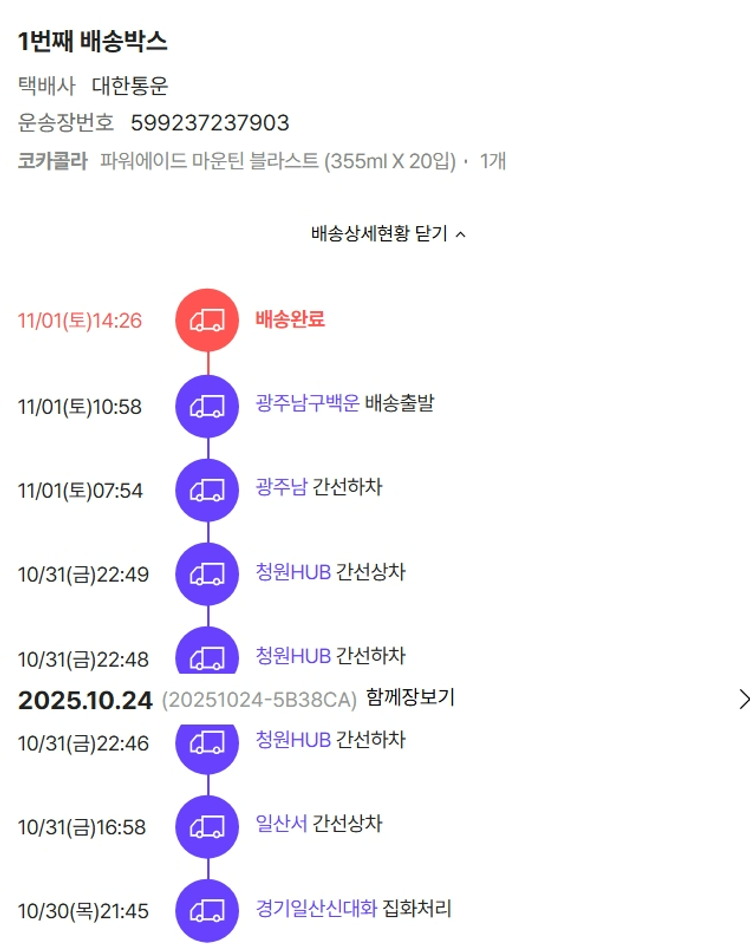Click the 배송완료 status text

[290, 320]
